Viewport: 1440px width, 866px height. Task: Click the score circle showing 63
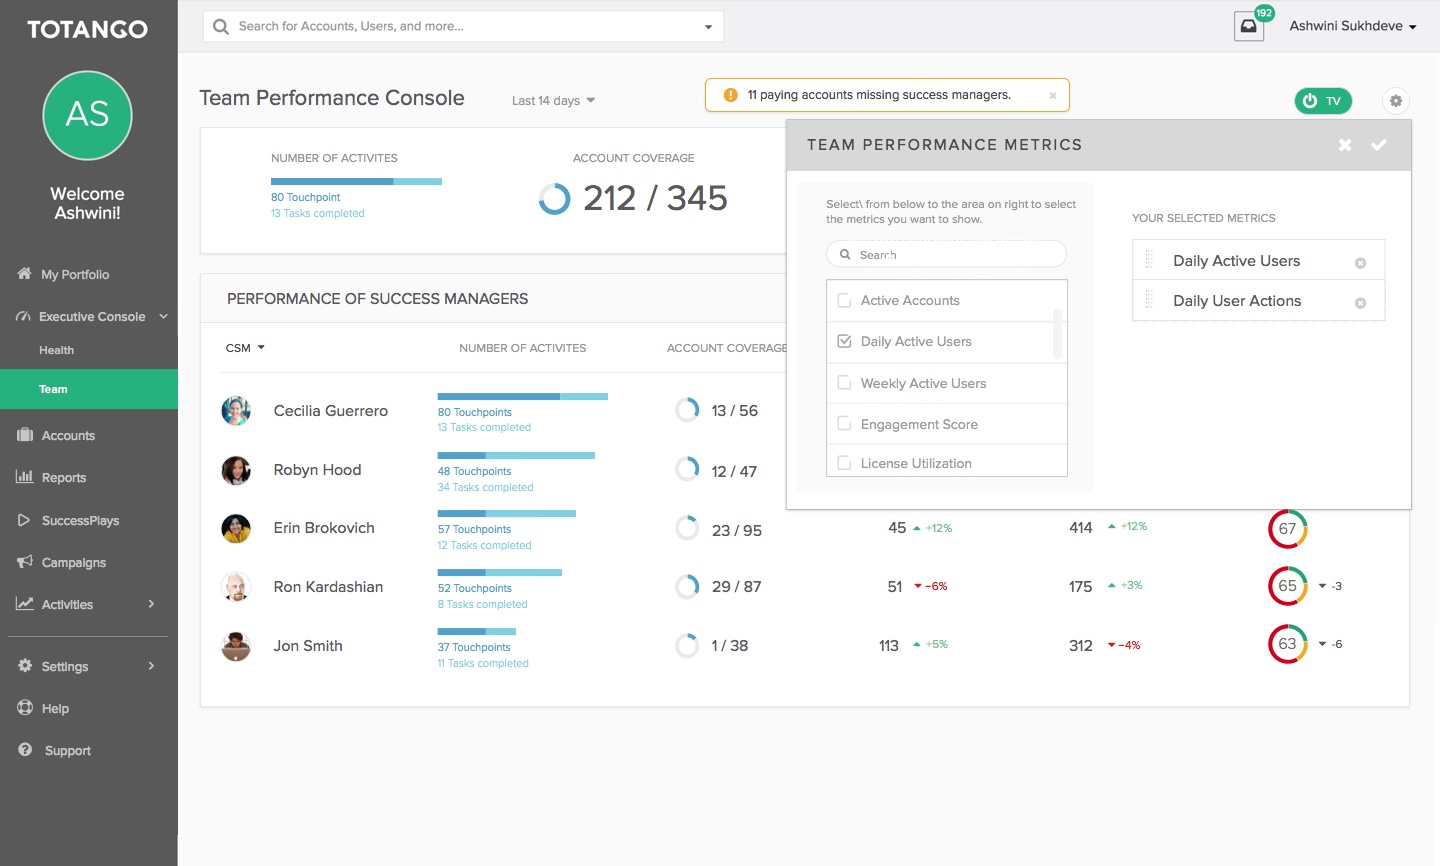coord(1288,644)
